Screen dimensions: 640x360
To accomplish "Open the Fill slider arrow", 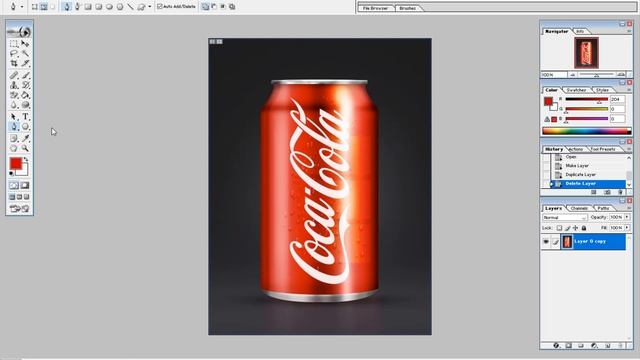I will [x=627, y=228].
